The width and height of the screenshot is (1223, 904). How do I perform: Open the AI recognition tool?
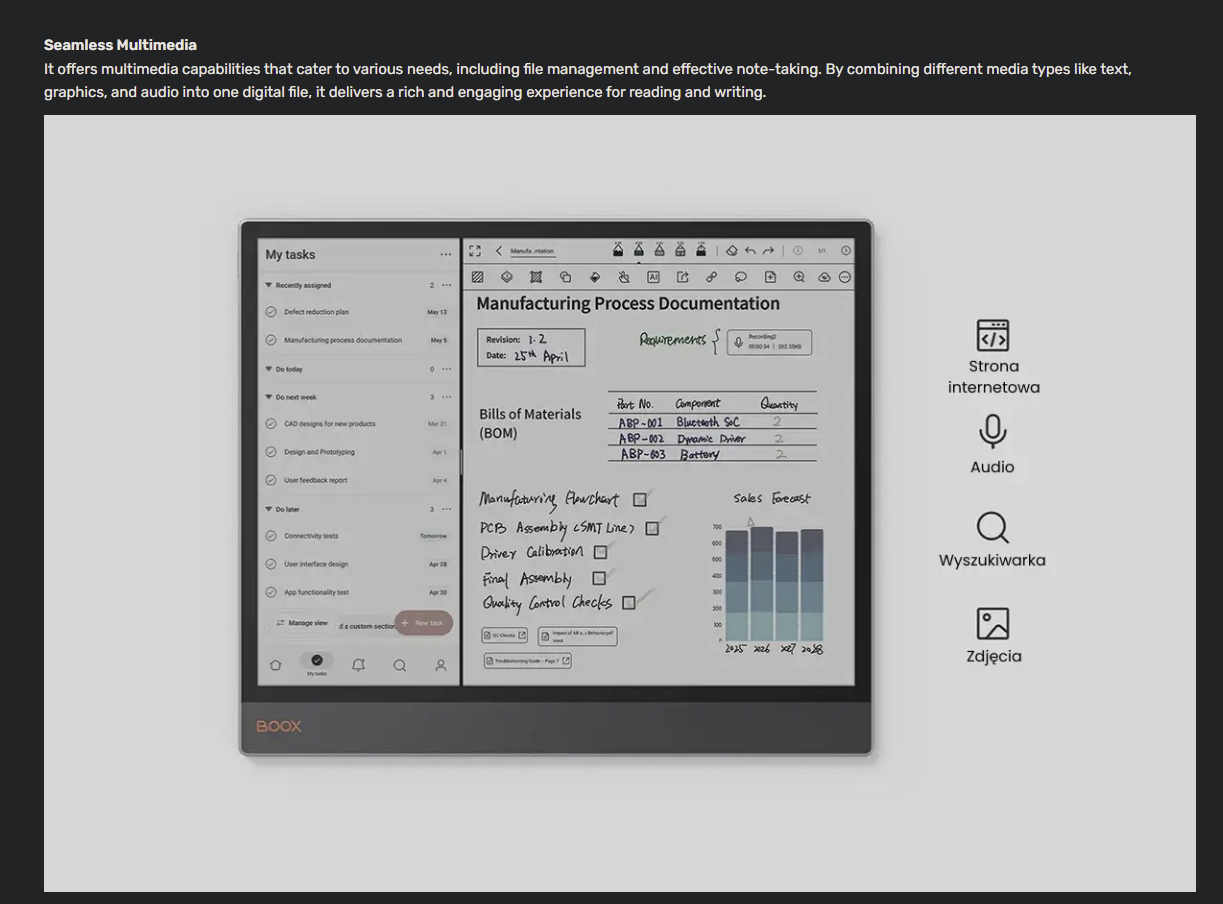click(653, 277)
